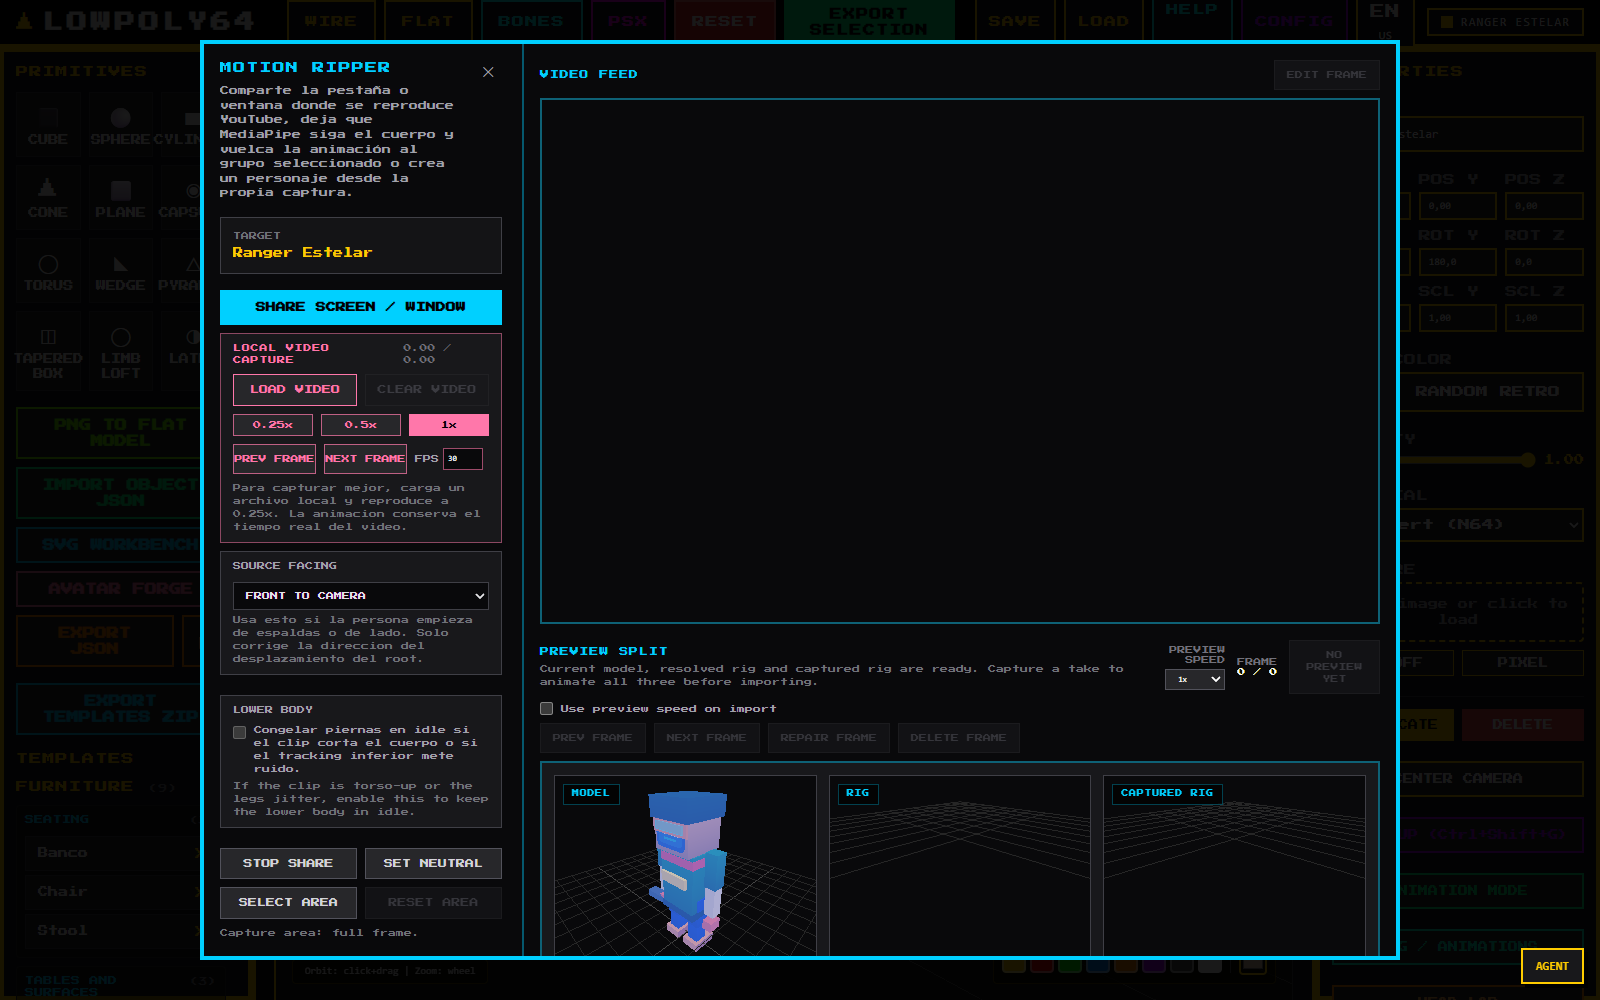Click the video feed area
The image size is (1600, 1000).
(960, 361)
